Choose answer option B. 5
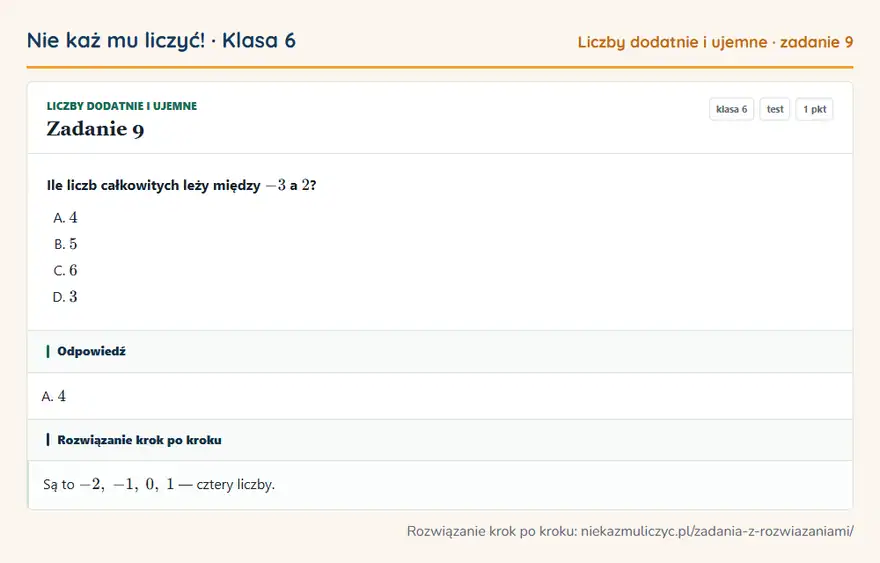The width and height of the screenshot is (880, 563). coord(65,244)
